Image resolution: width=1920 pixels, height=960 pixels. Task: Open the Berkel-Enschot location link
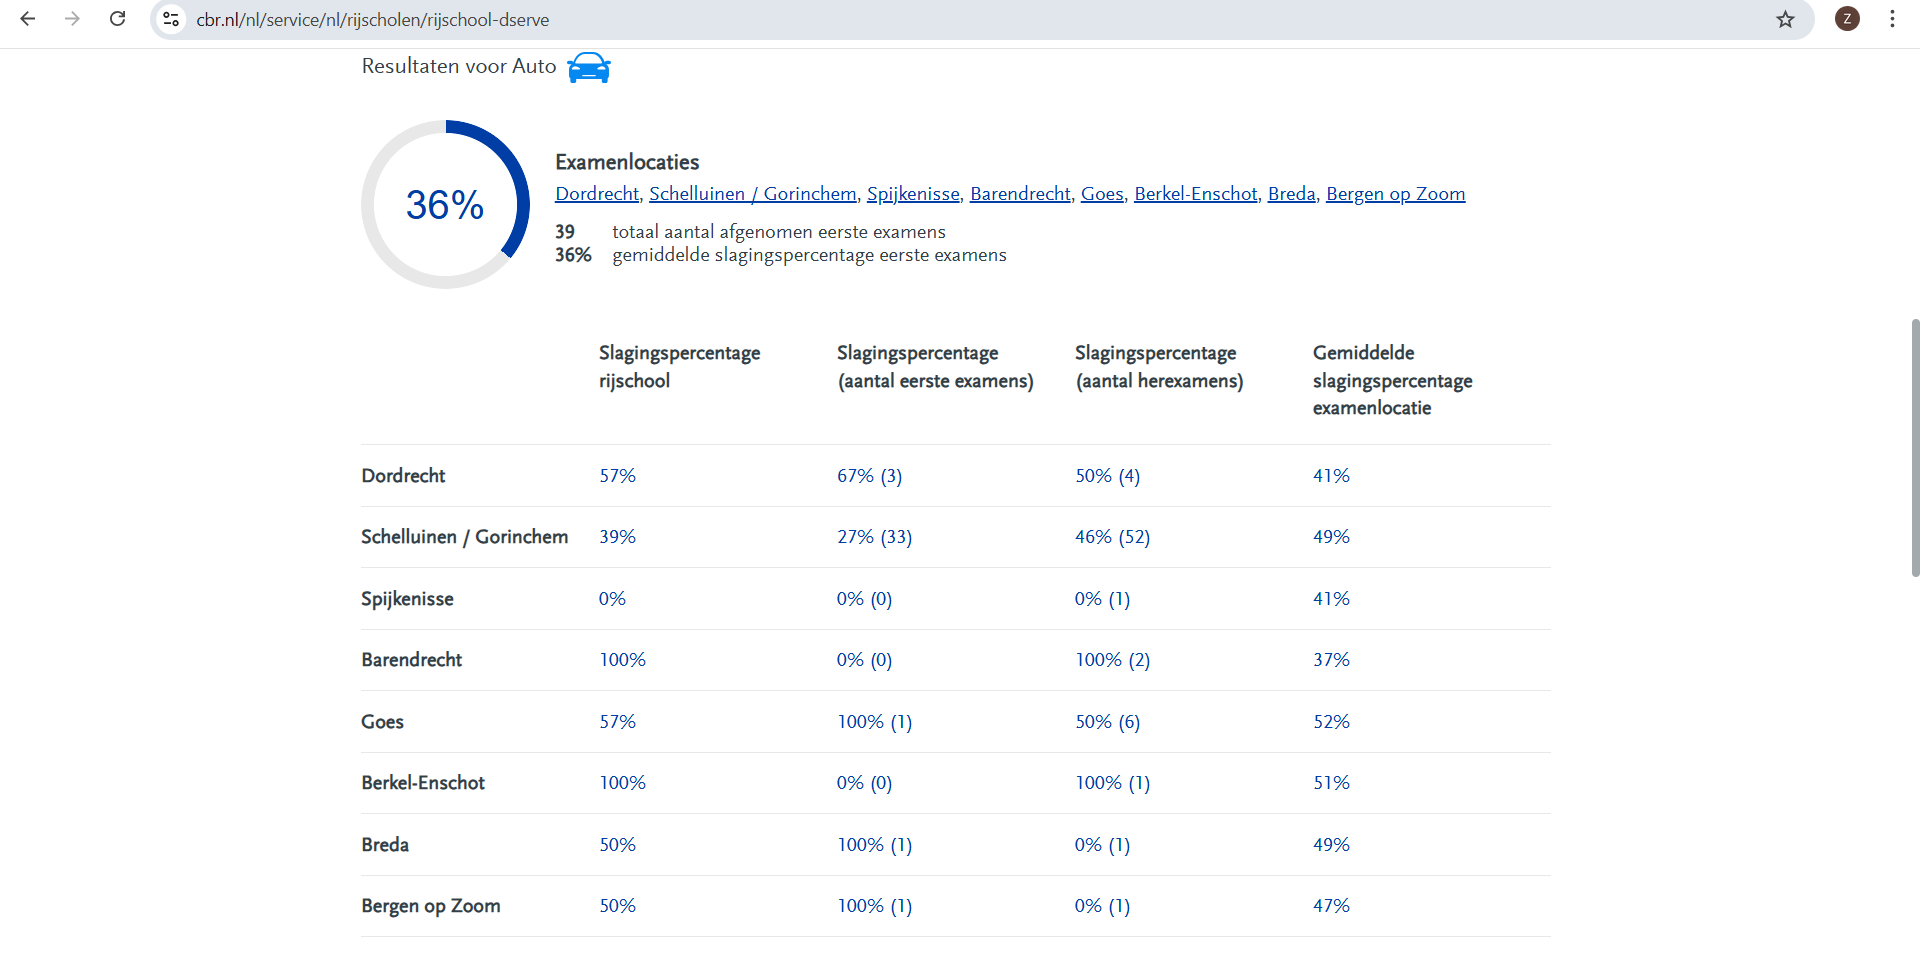[x=1195, y=194]
